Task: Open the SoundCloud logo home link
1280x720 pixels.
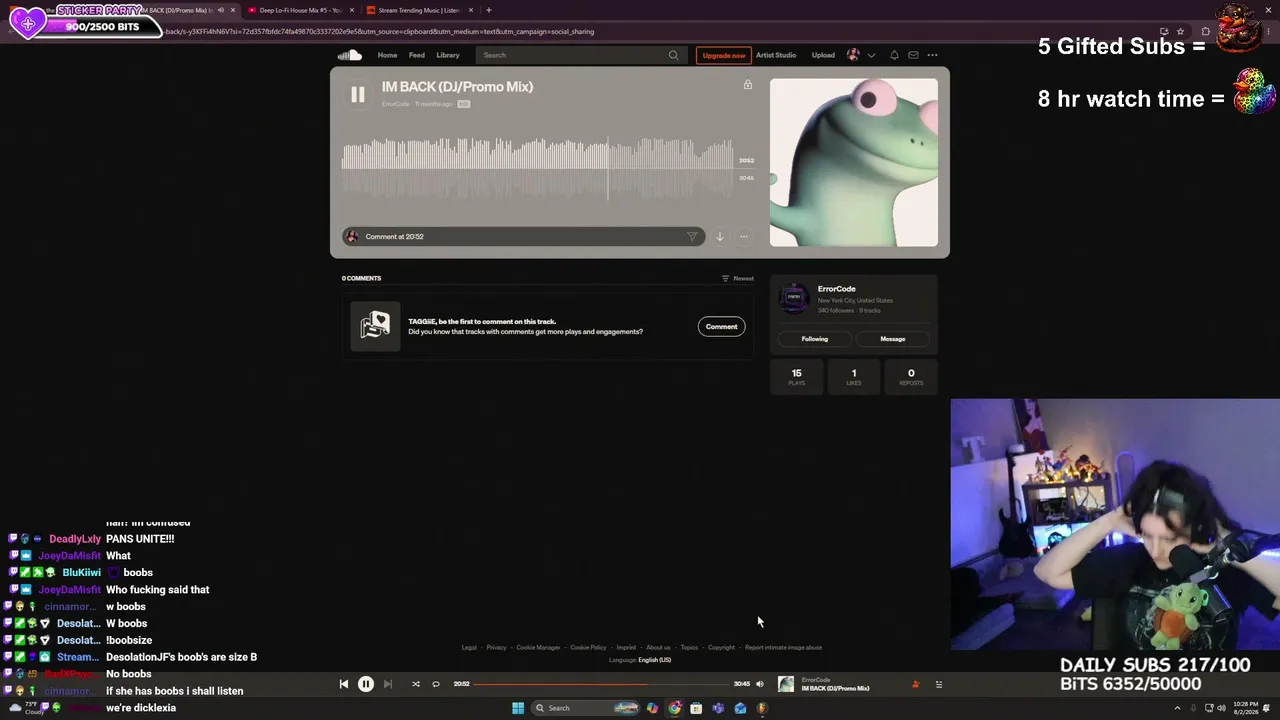Action: (349, 55)
